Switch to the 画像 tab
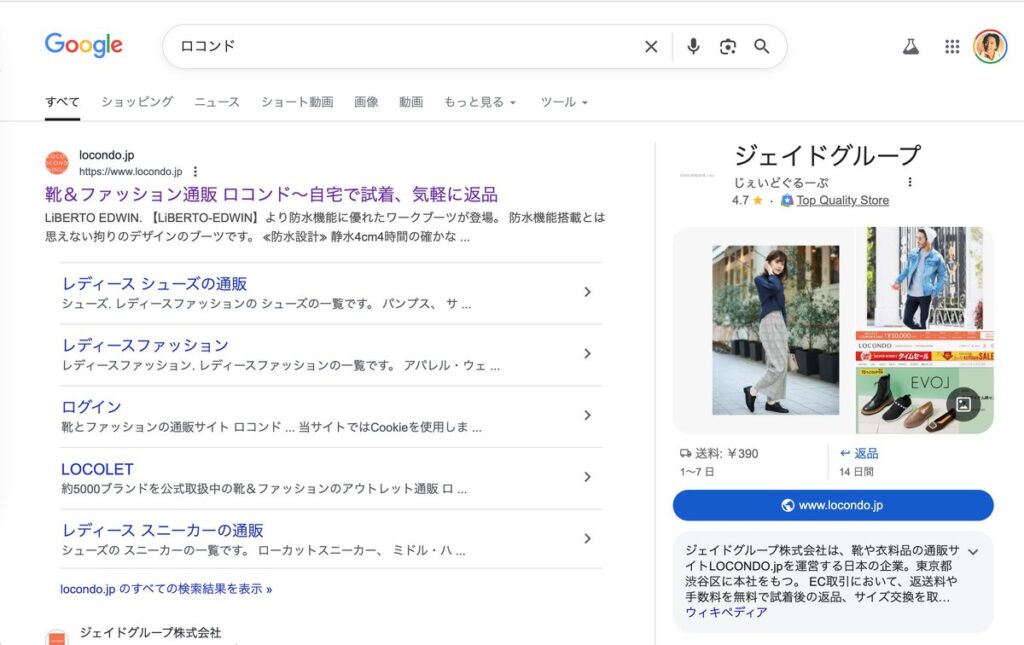Screen dimensions: 1024x645 tap(366, 102)
